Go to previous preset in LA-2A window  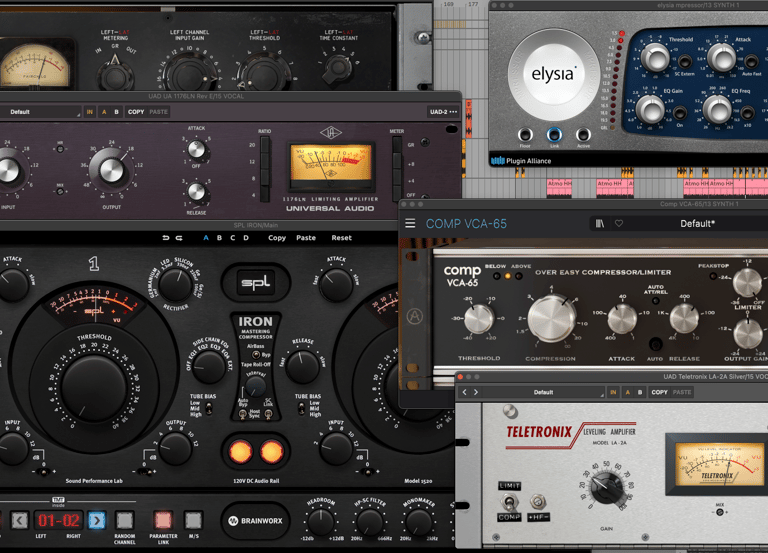pyautogui.click(x=464, y=392)
